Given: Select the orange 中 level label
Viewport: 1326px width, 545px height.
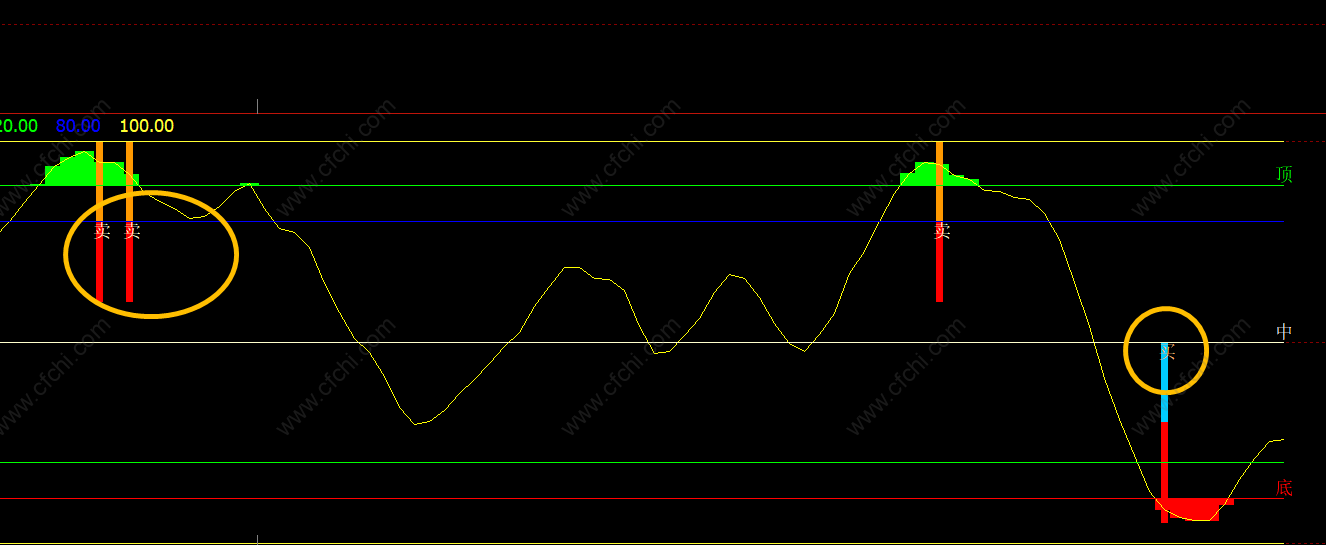Looking at the screenshot, I should (1284, 331).
